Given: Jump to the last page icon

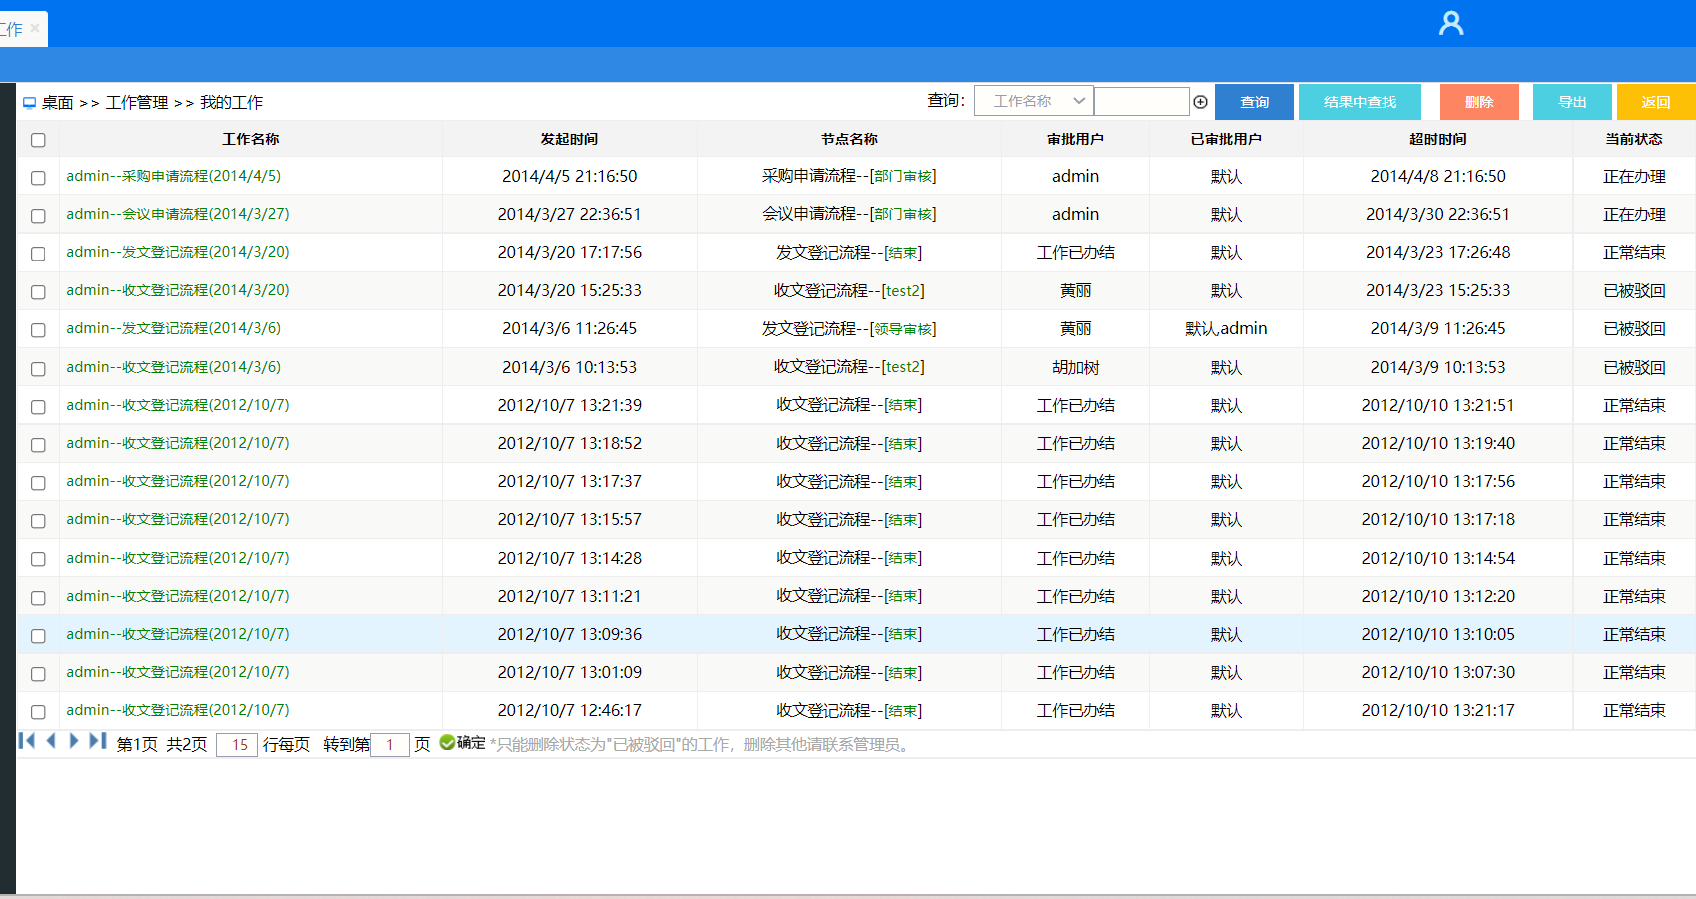Looking at the screenshot, I should click(x=98, y=741).
